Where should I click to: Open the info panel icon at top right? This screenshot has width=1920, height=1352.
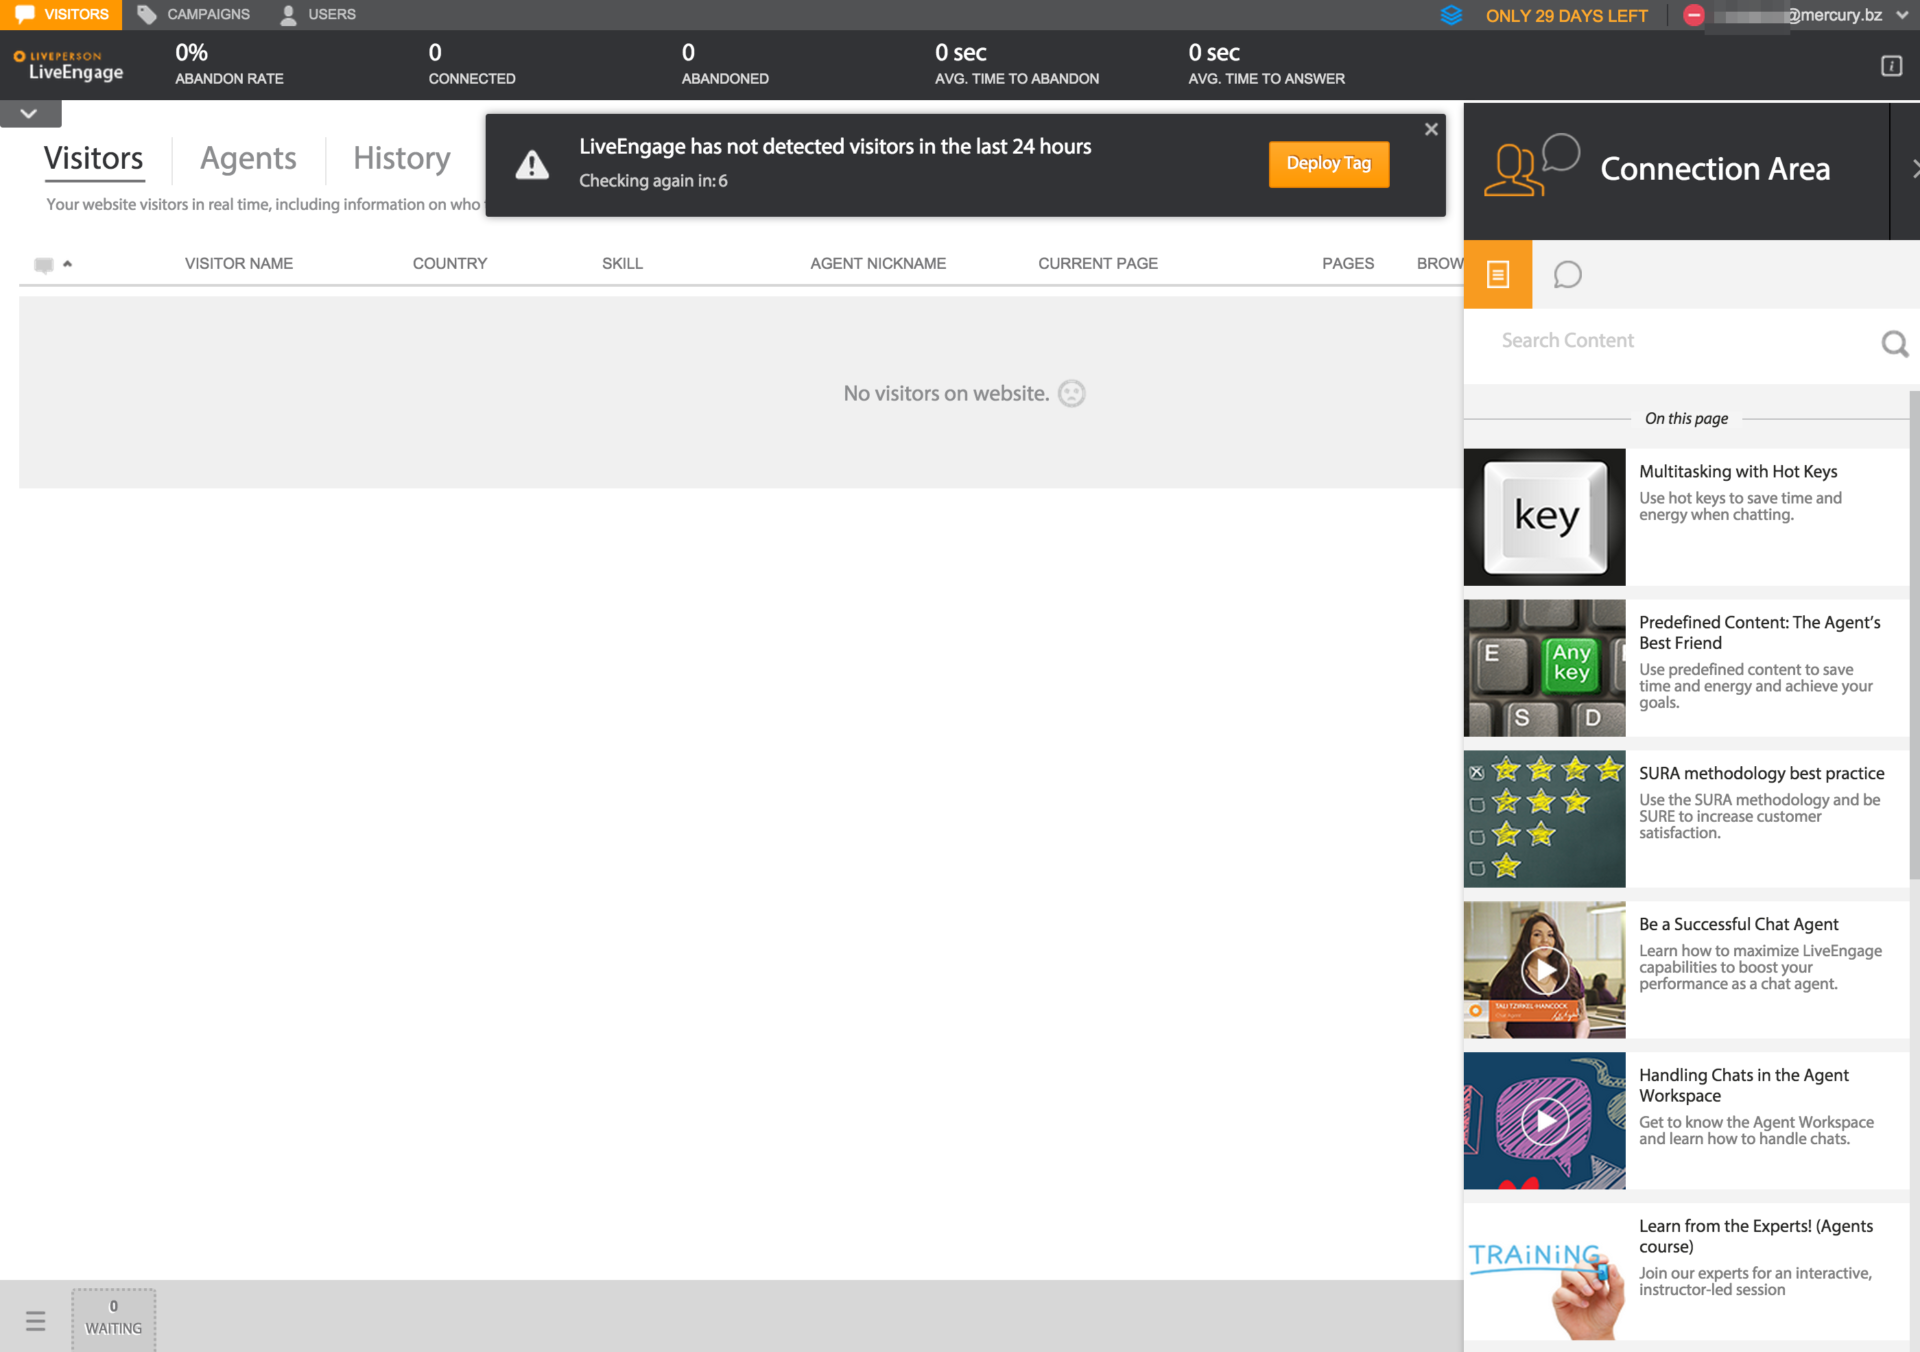1891,66
